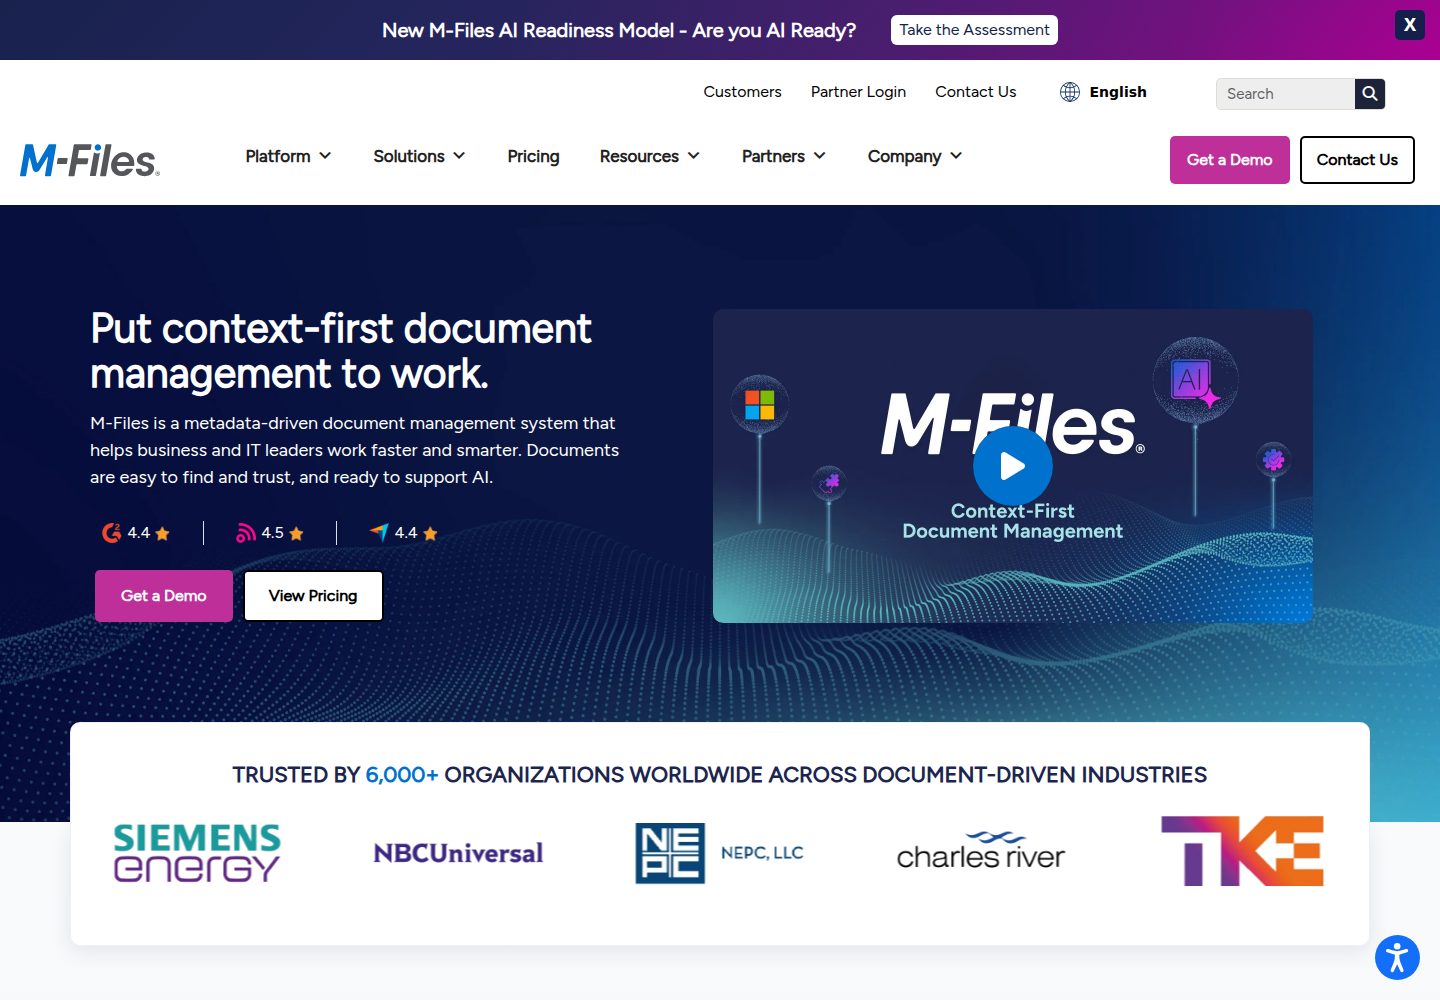Close the AI Readiness announcement banner
The height and width of the screenshot is (1000, 1440).
click(1409, 25)
